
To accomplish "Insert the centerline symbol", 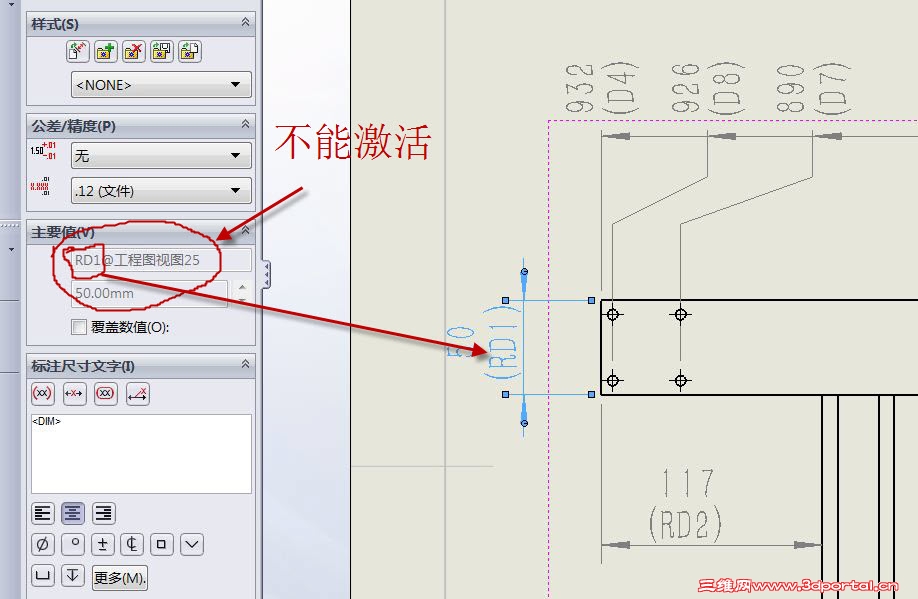I will [x=132, y=544].
